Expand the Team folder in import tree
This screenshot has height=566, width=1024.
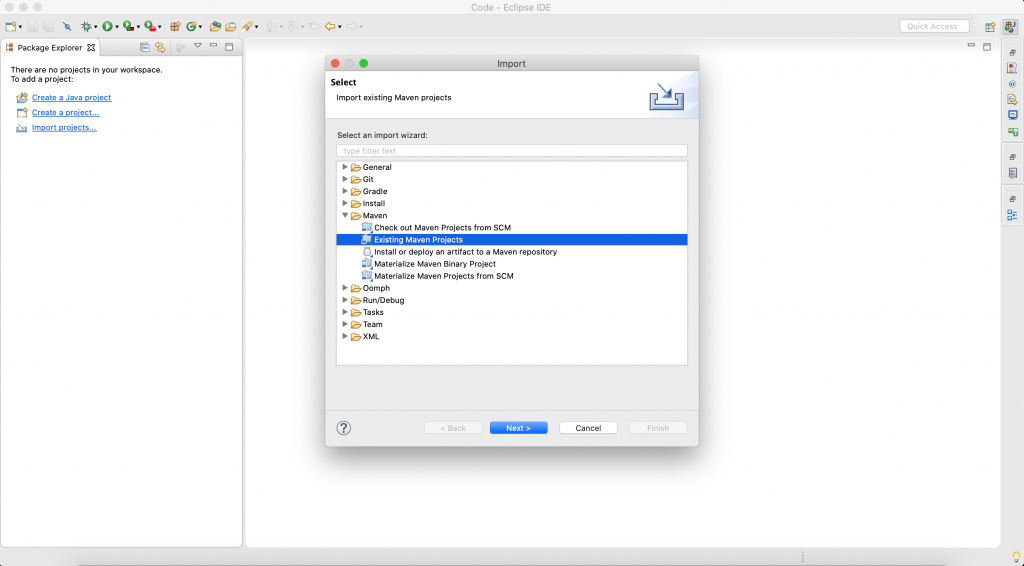(x=345, y=324)
